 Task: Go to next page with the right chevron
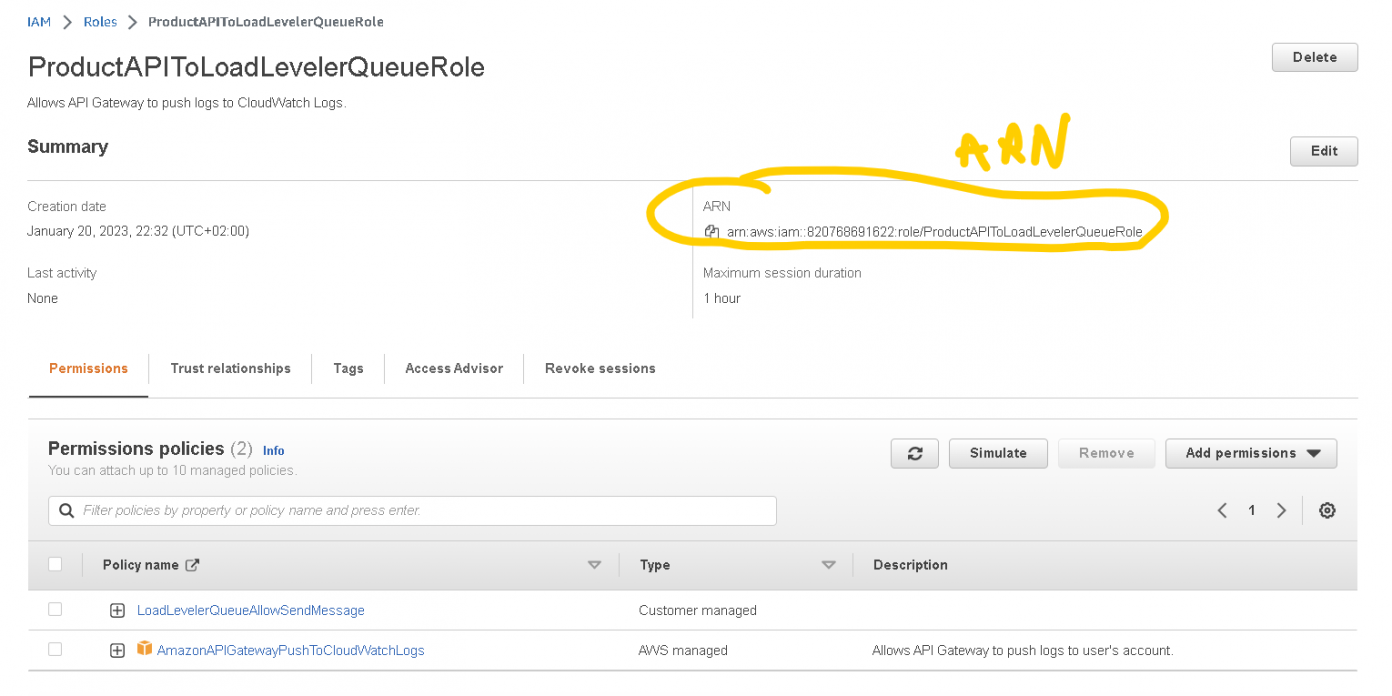point(1281,510)
